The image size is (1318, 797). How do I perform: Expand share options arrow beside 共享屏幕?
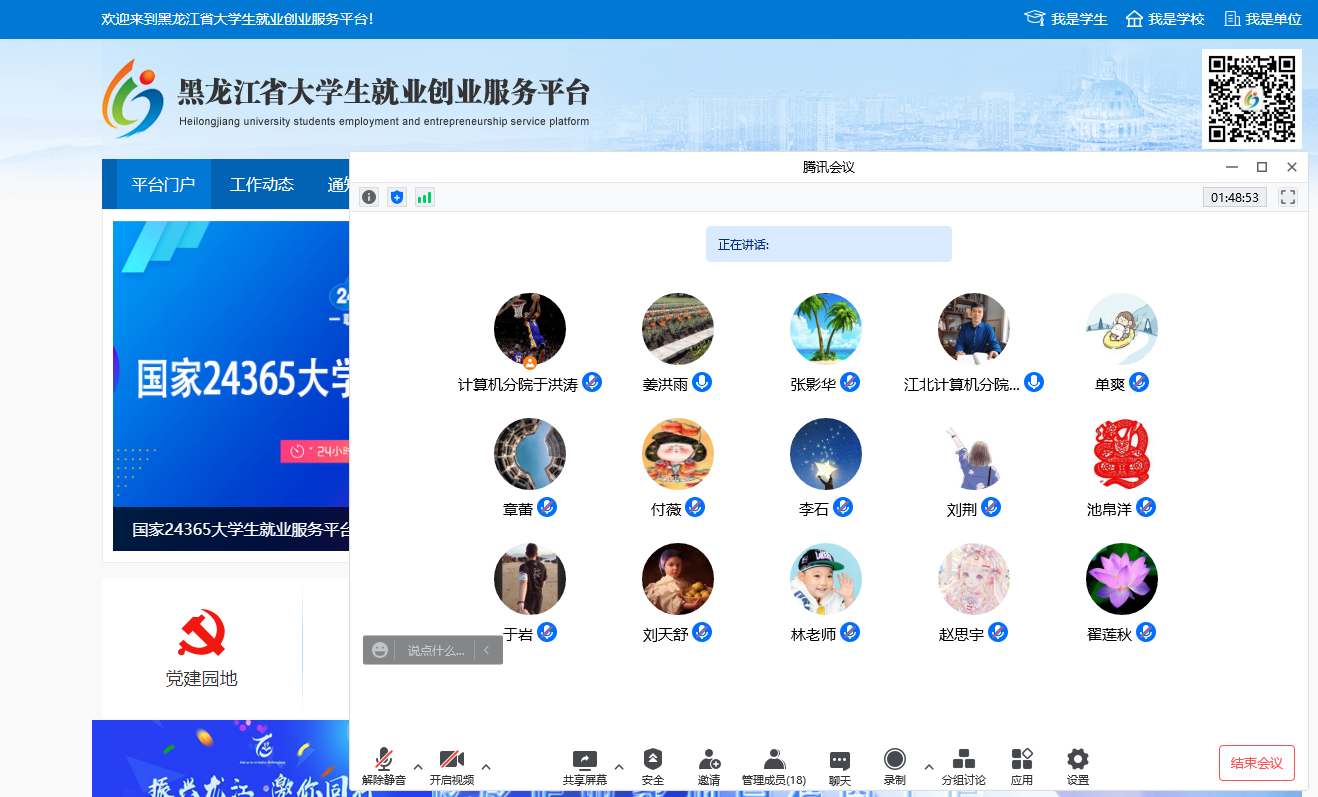tap(619, 767)
